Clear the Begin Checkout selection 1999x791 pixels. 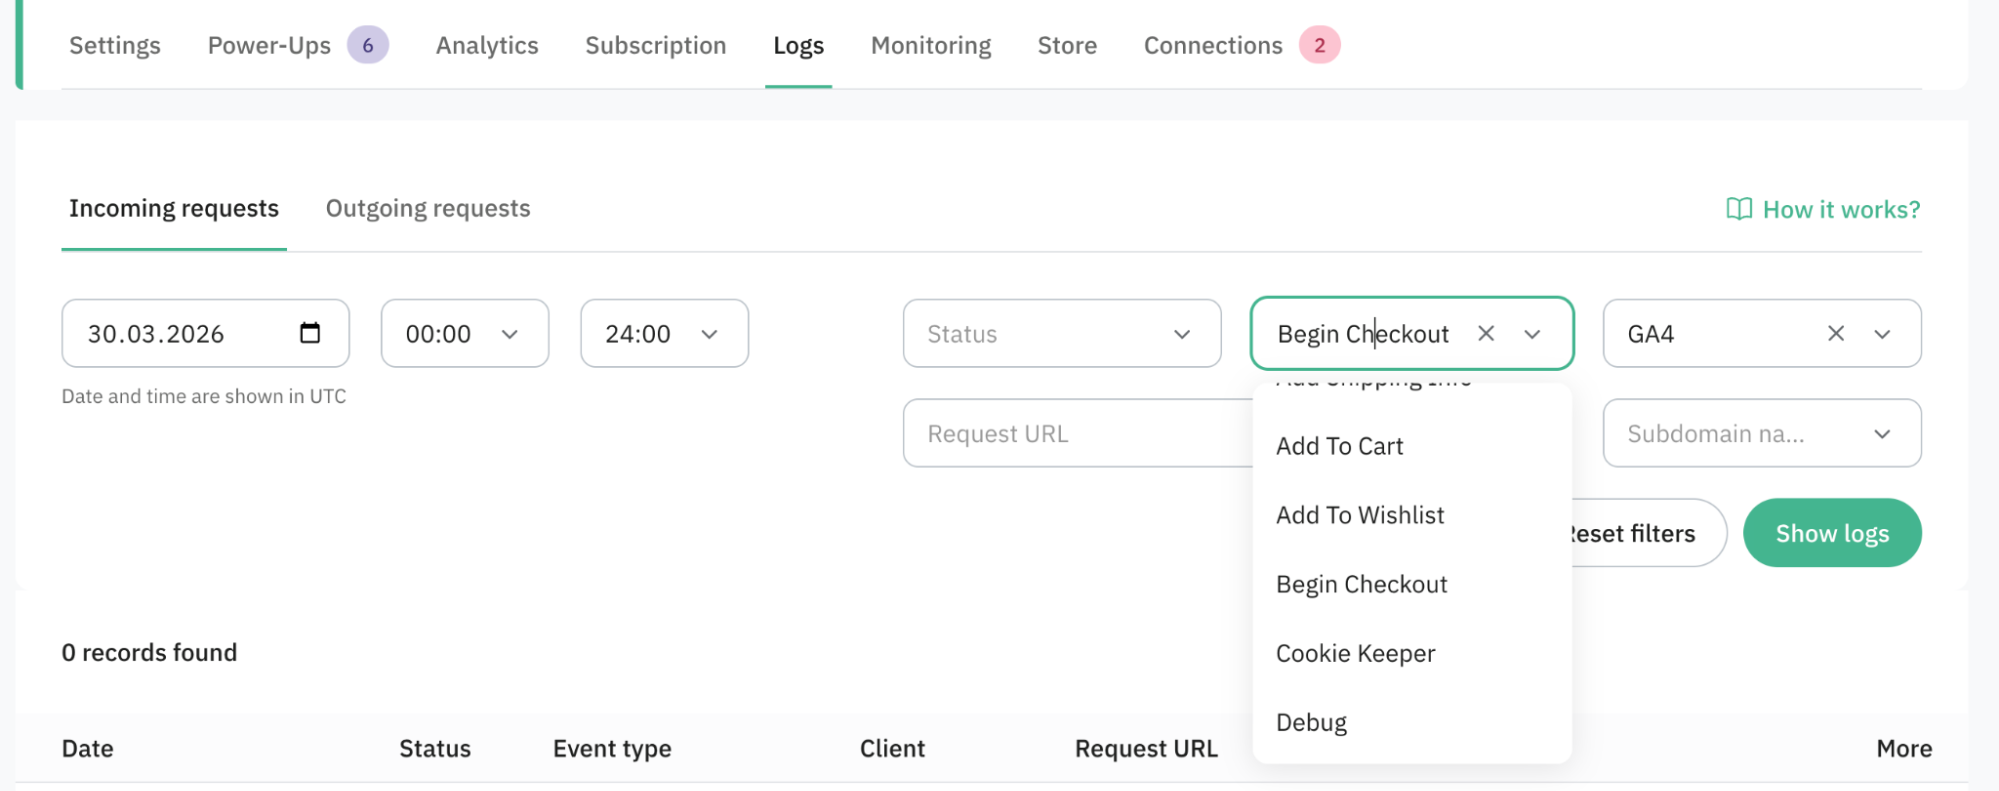click(1486, 333)
